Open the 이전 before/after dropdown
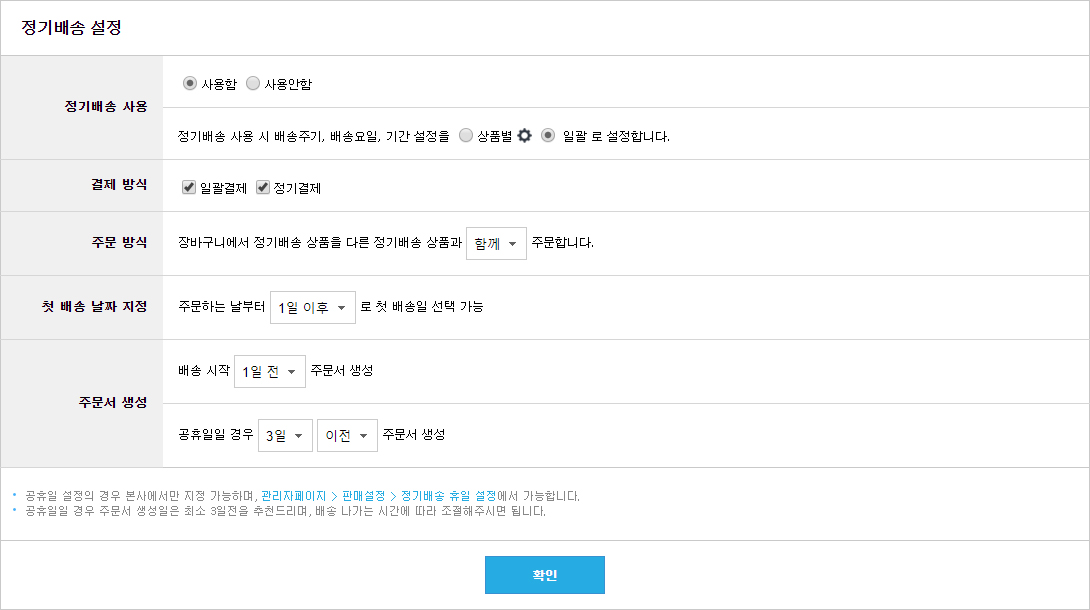This screenshot has height=610, width=1090. (348, 435)
